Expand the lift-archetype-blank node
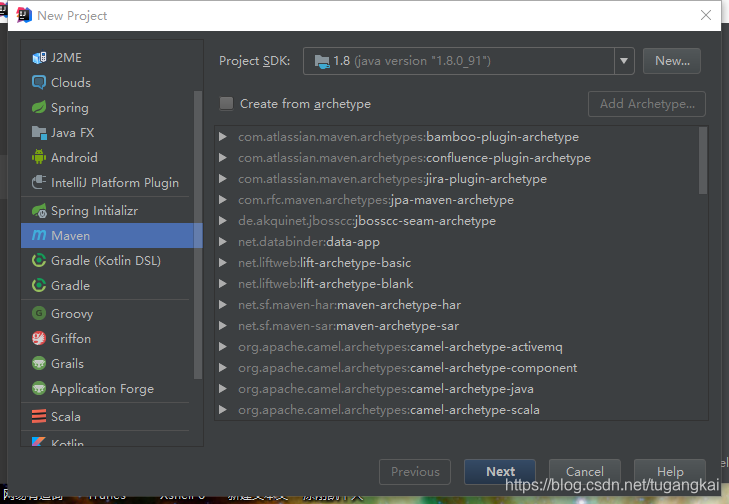Screen dimensions: 729x504 click(x=223, y=284)
